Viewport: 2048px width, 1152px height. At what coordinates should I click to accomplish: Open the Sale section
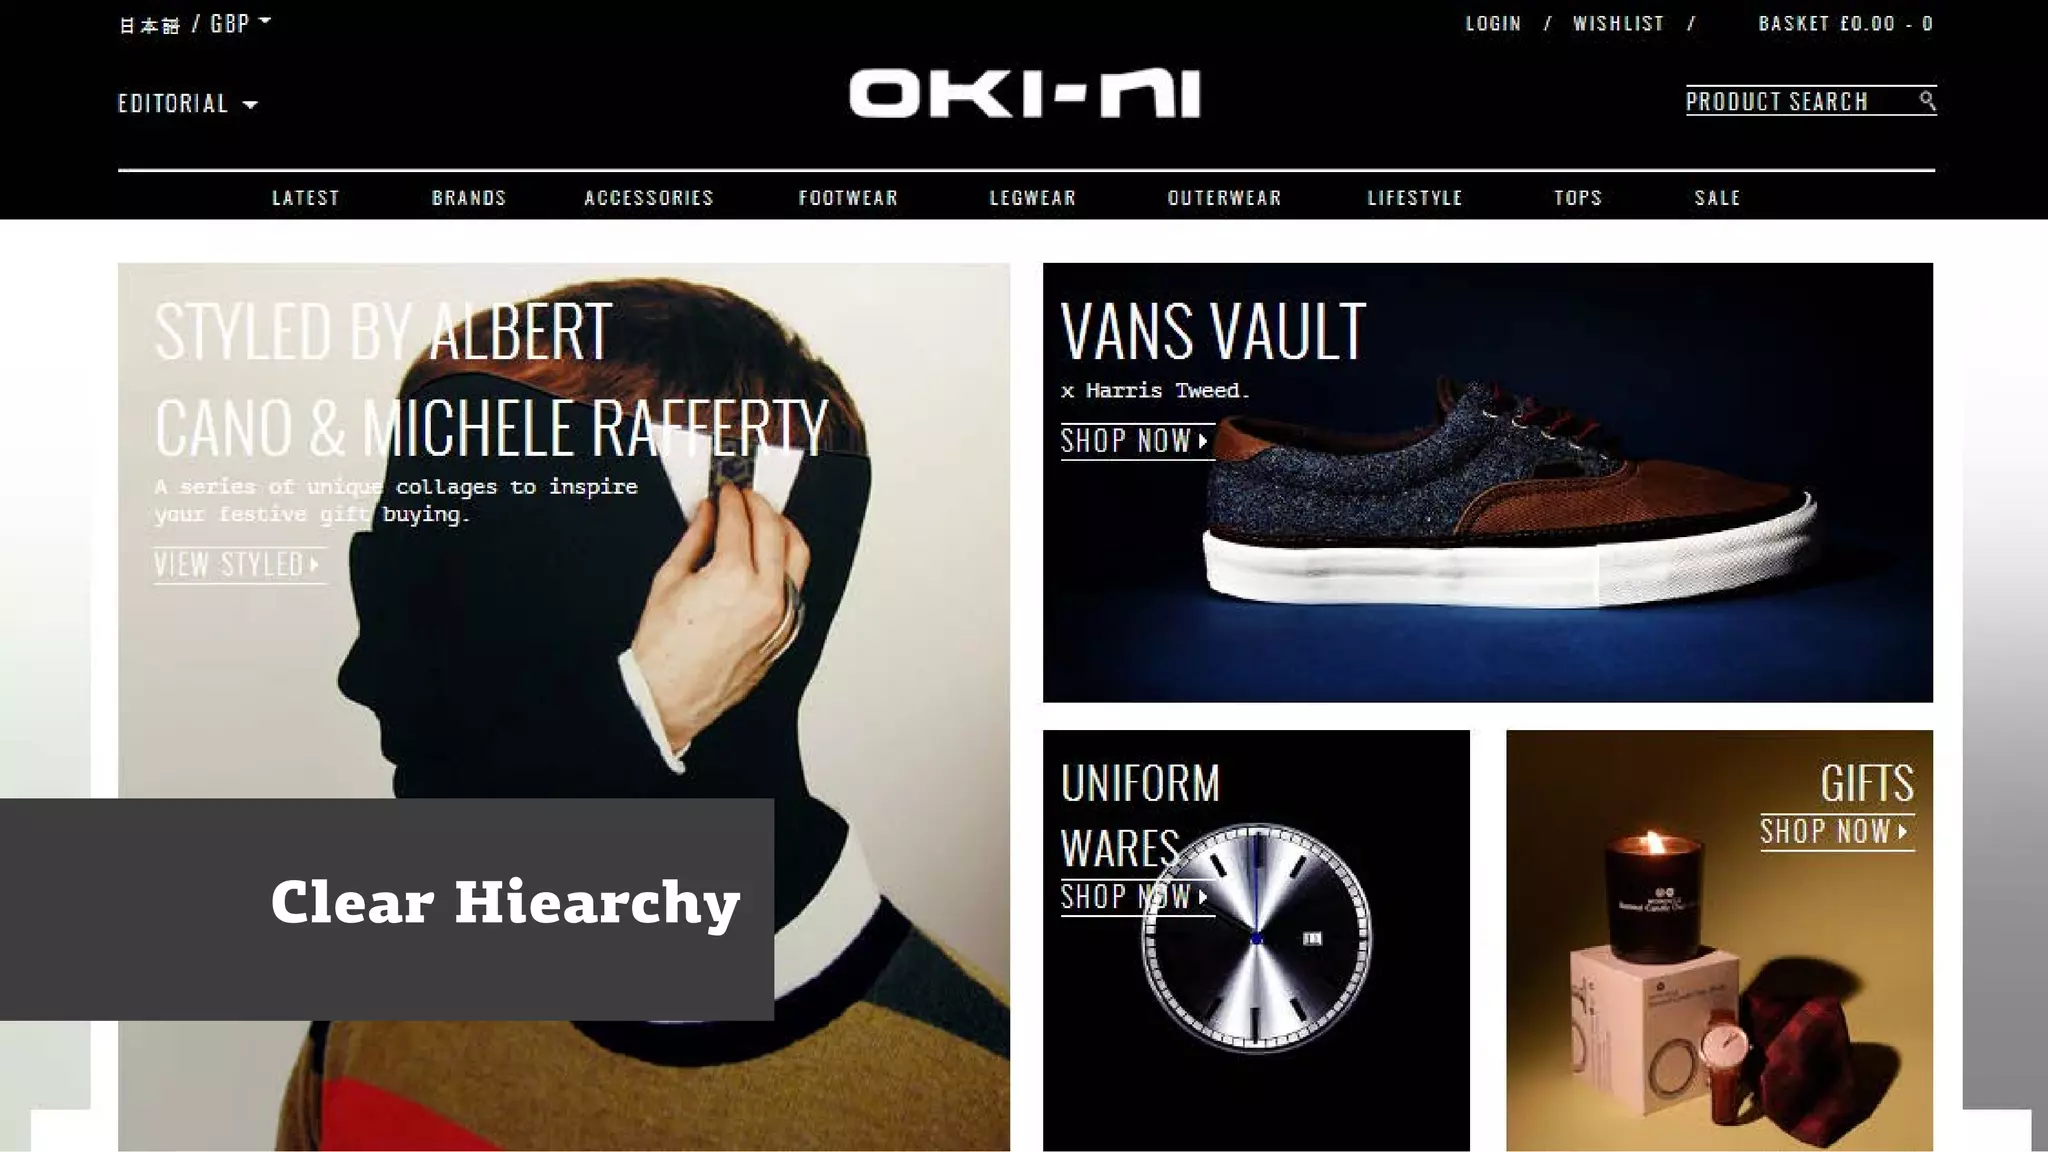point(1717,198)
